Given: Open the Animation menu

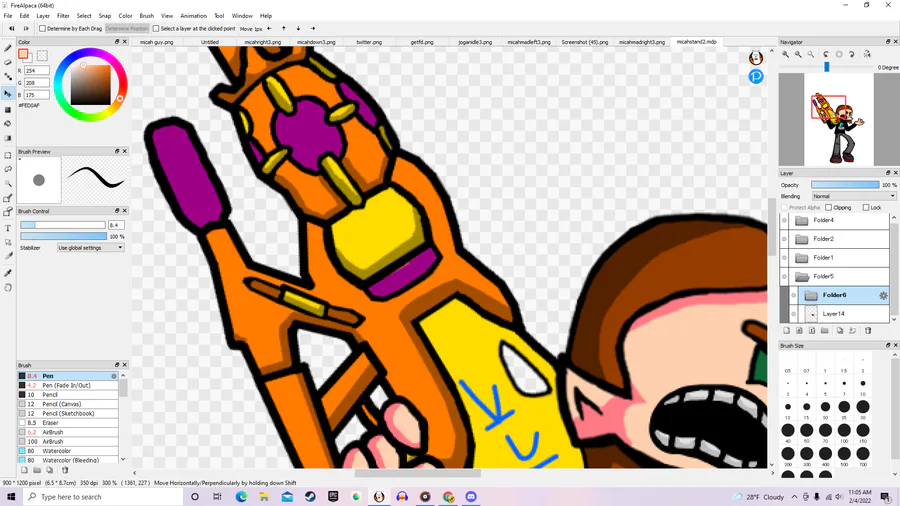Looking at the screenshot, I should 193,16.
